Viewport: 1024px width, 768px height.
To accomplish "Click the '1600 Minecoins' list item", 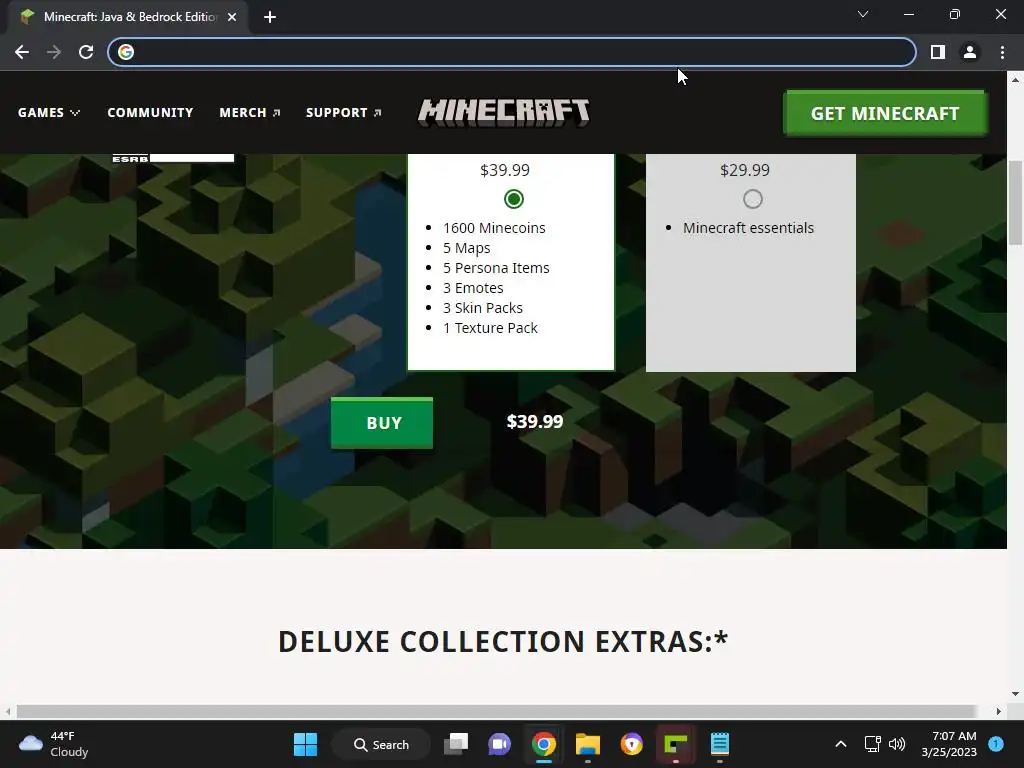I will [494, 228].
